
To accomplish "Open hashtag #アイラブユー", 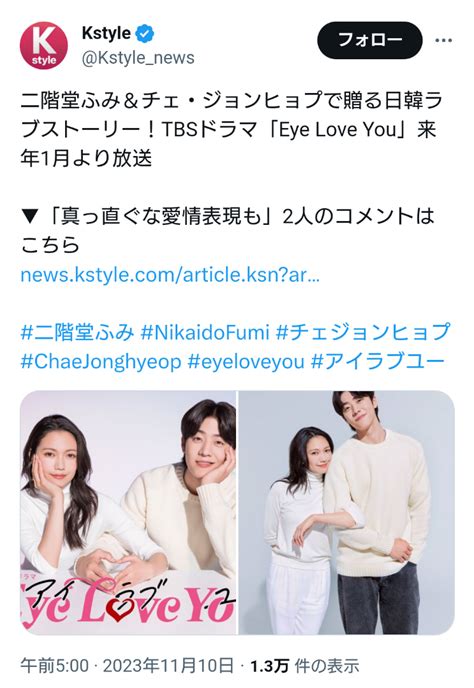I will click(x=378, y=362).
